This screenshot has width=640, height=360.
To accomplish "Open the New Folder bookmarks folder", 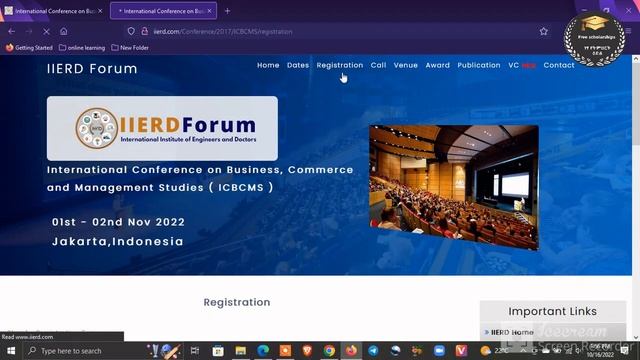I will tap(130, 48).
